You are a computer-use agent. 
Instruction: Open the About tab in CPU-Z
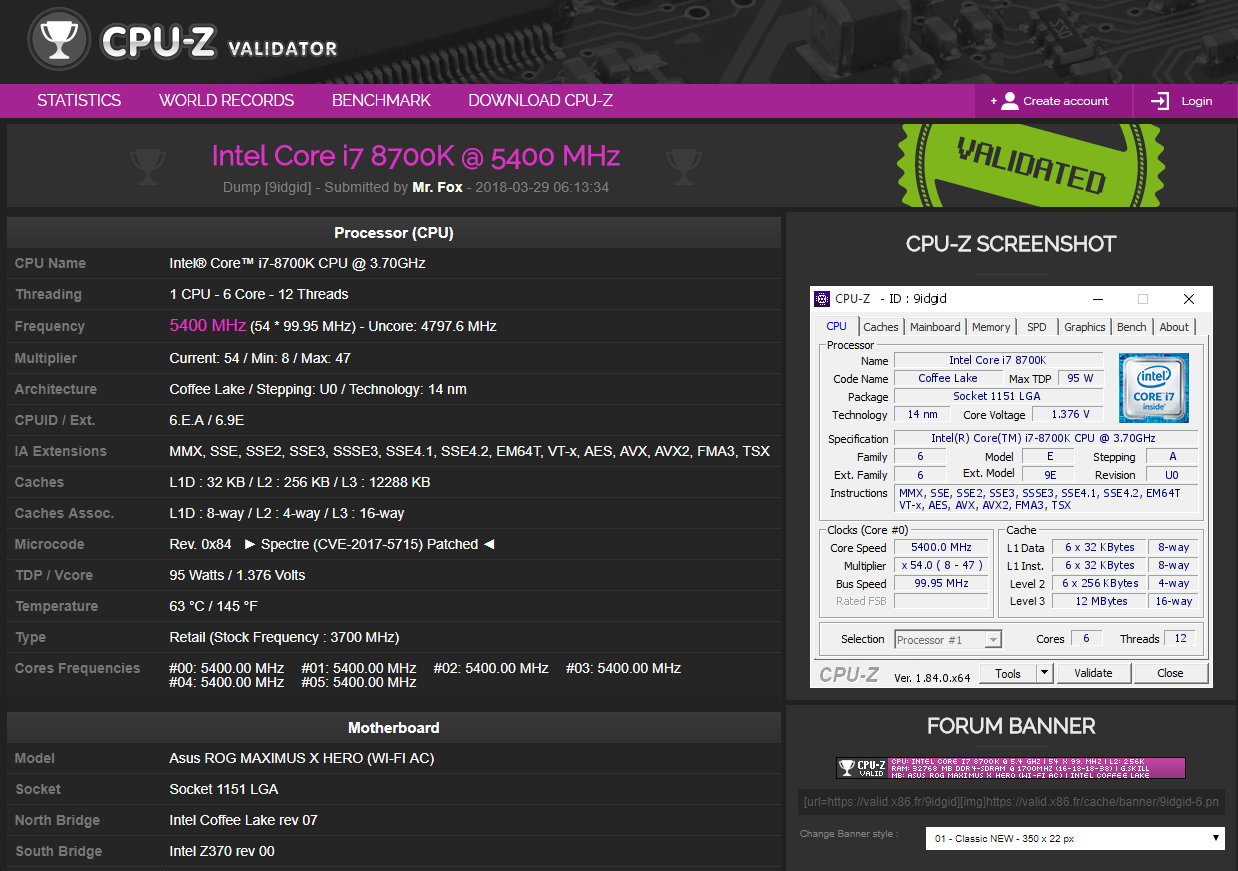1174,327
